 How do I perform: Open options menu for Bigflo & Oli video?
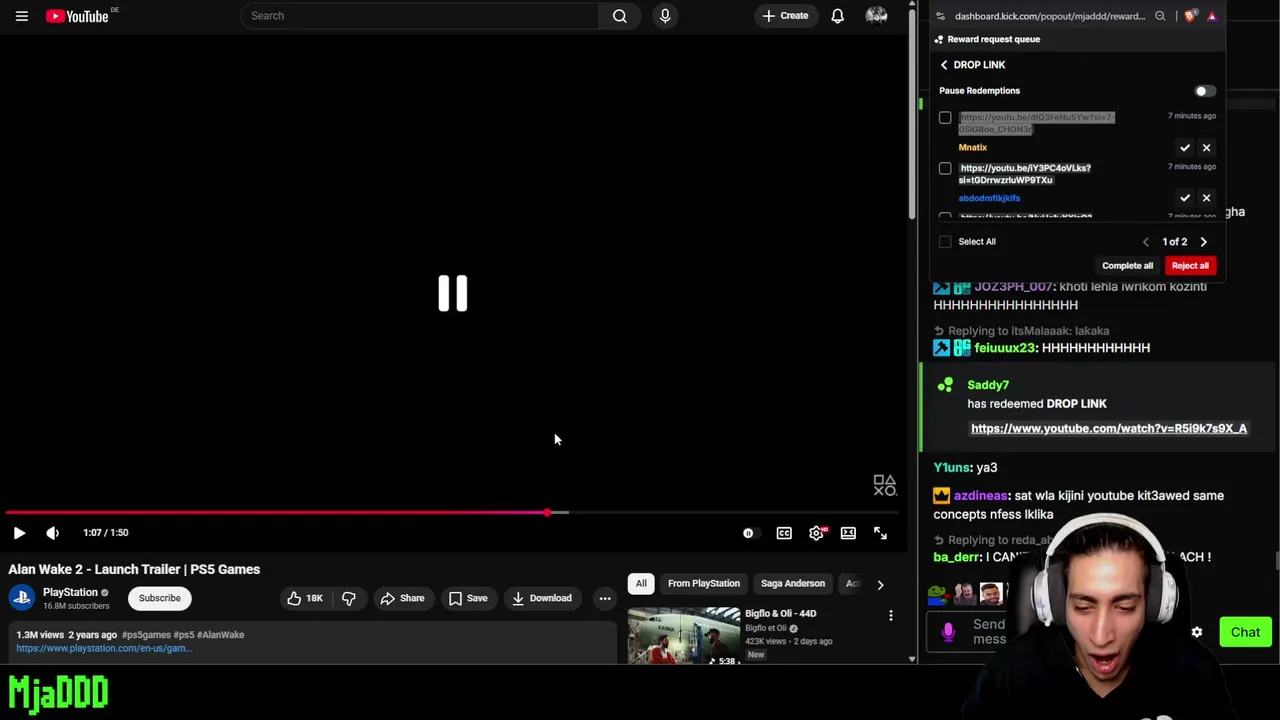[891, 616]
